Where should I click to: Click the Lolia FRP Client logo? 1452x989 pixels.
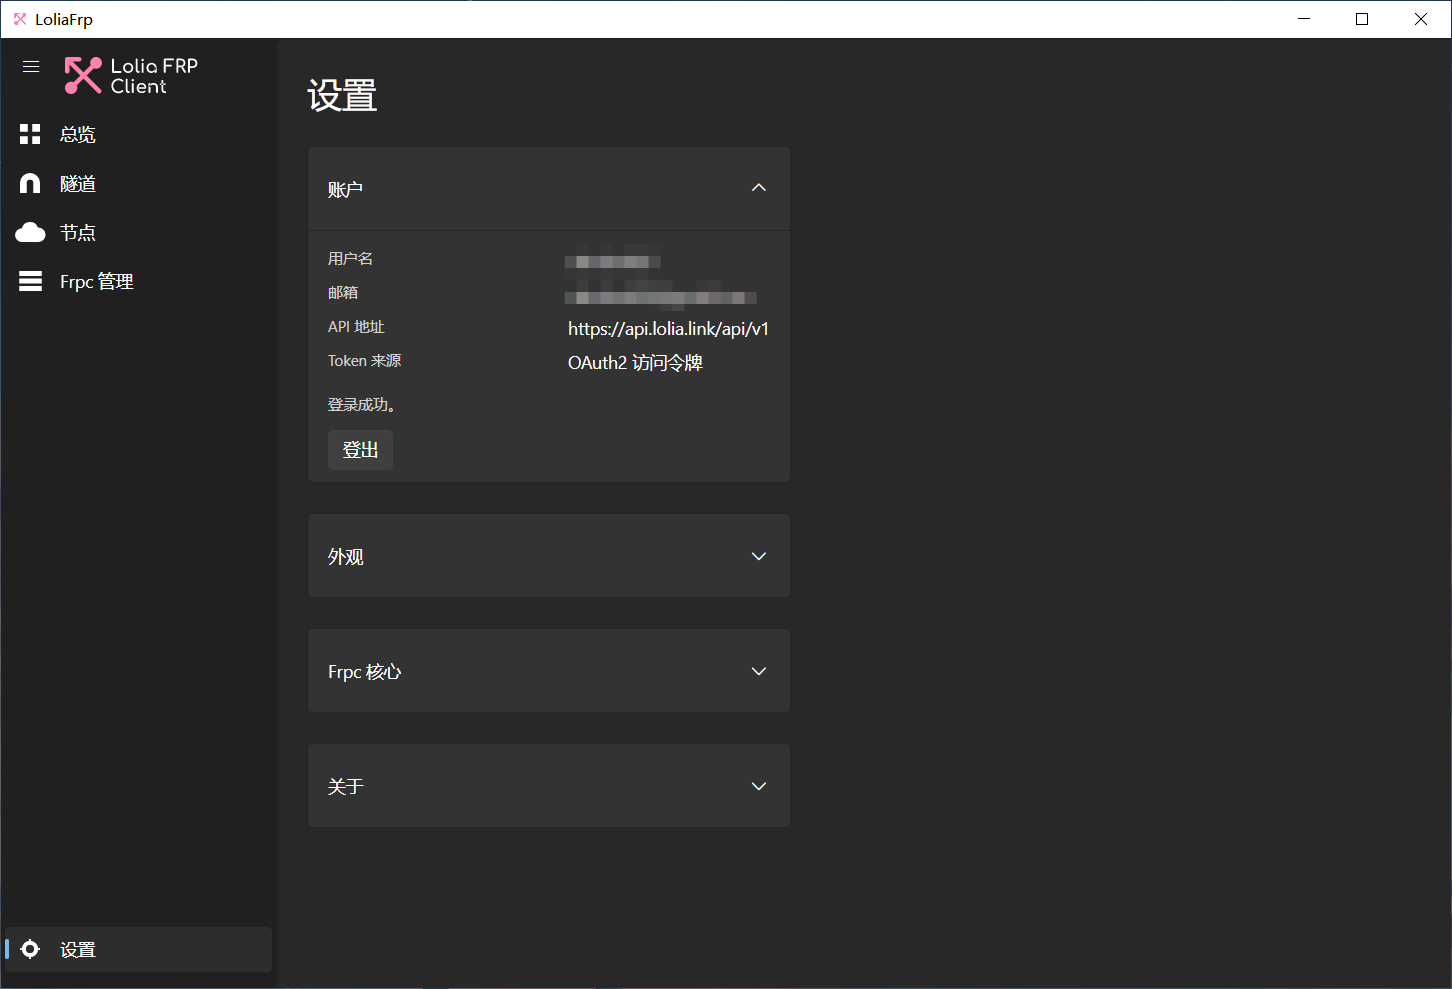coord(131,76)
